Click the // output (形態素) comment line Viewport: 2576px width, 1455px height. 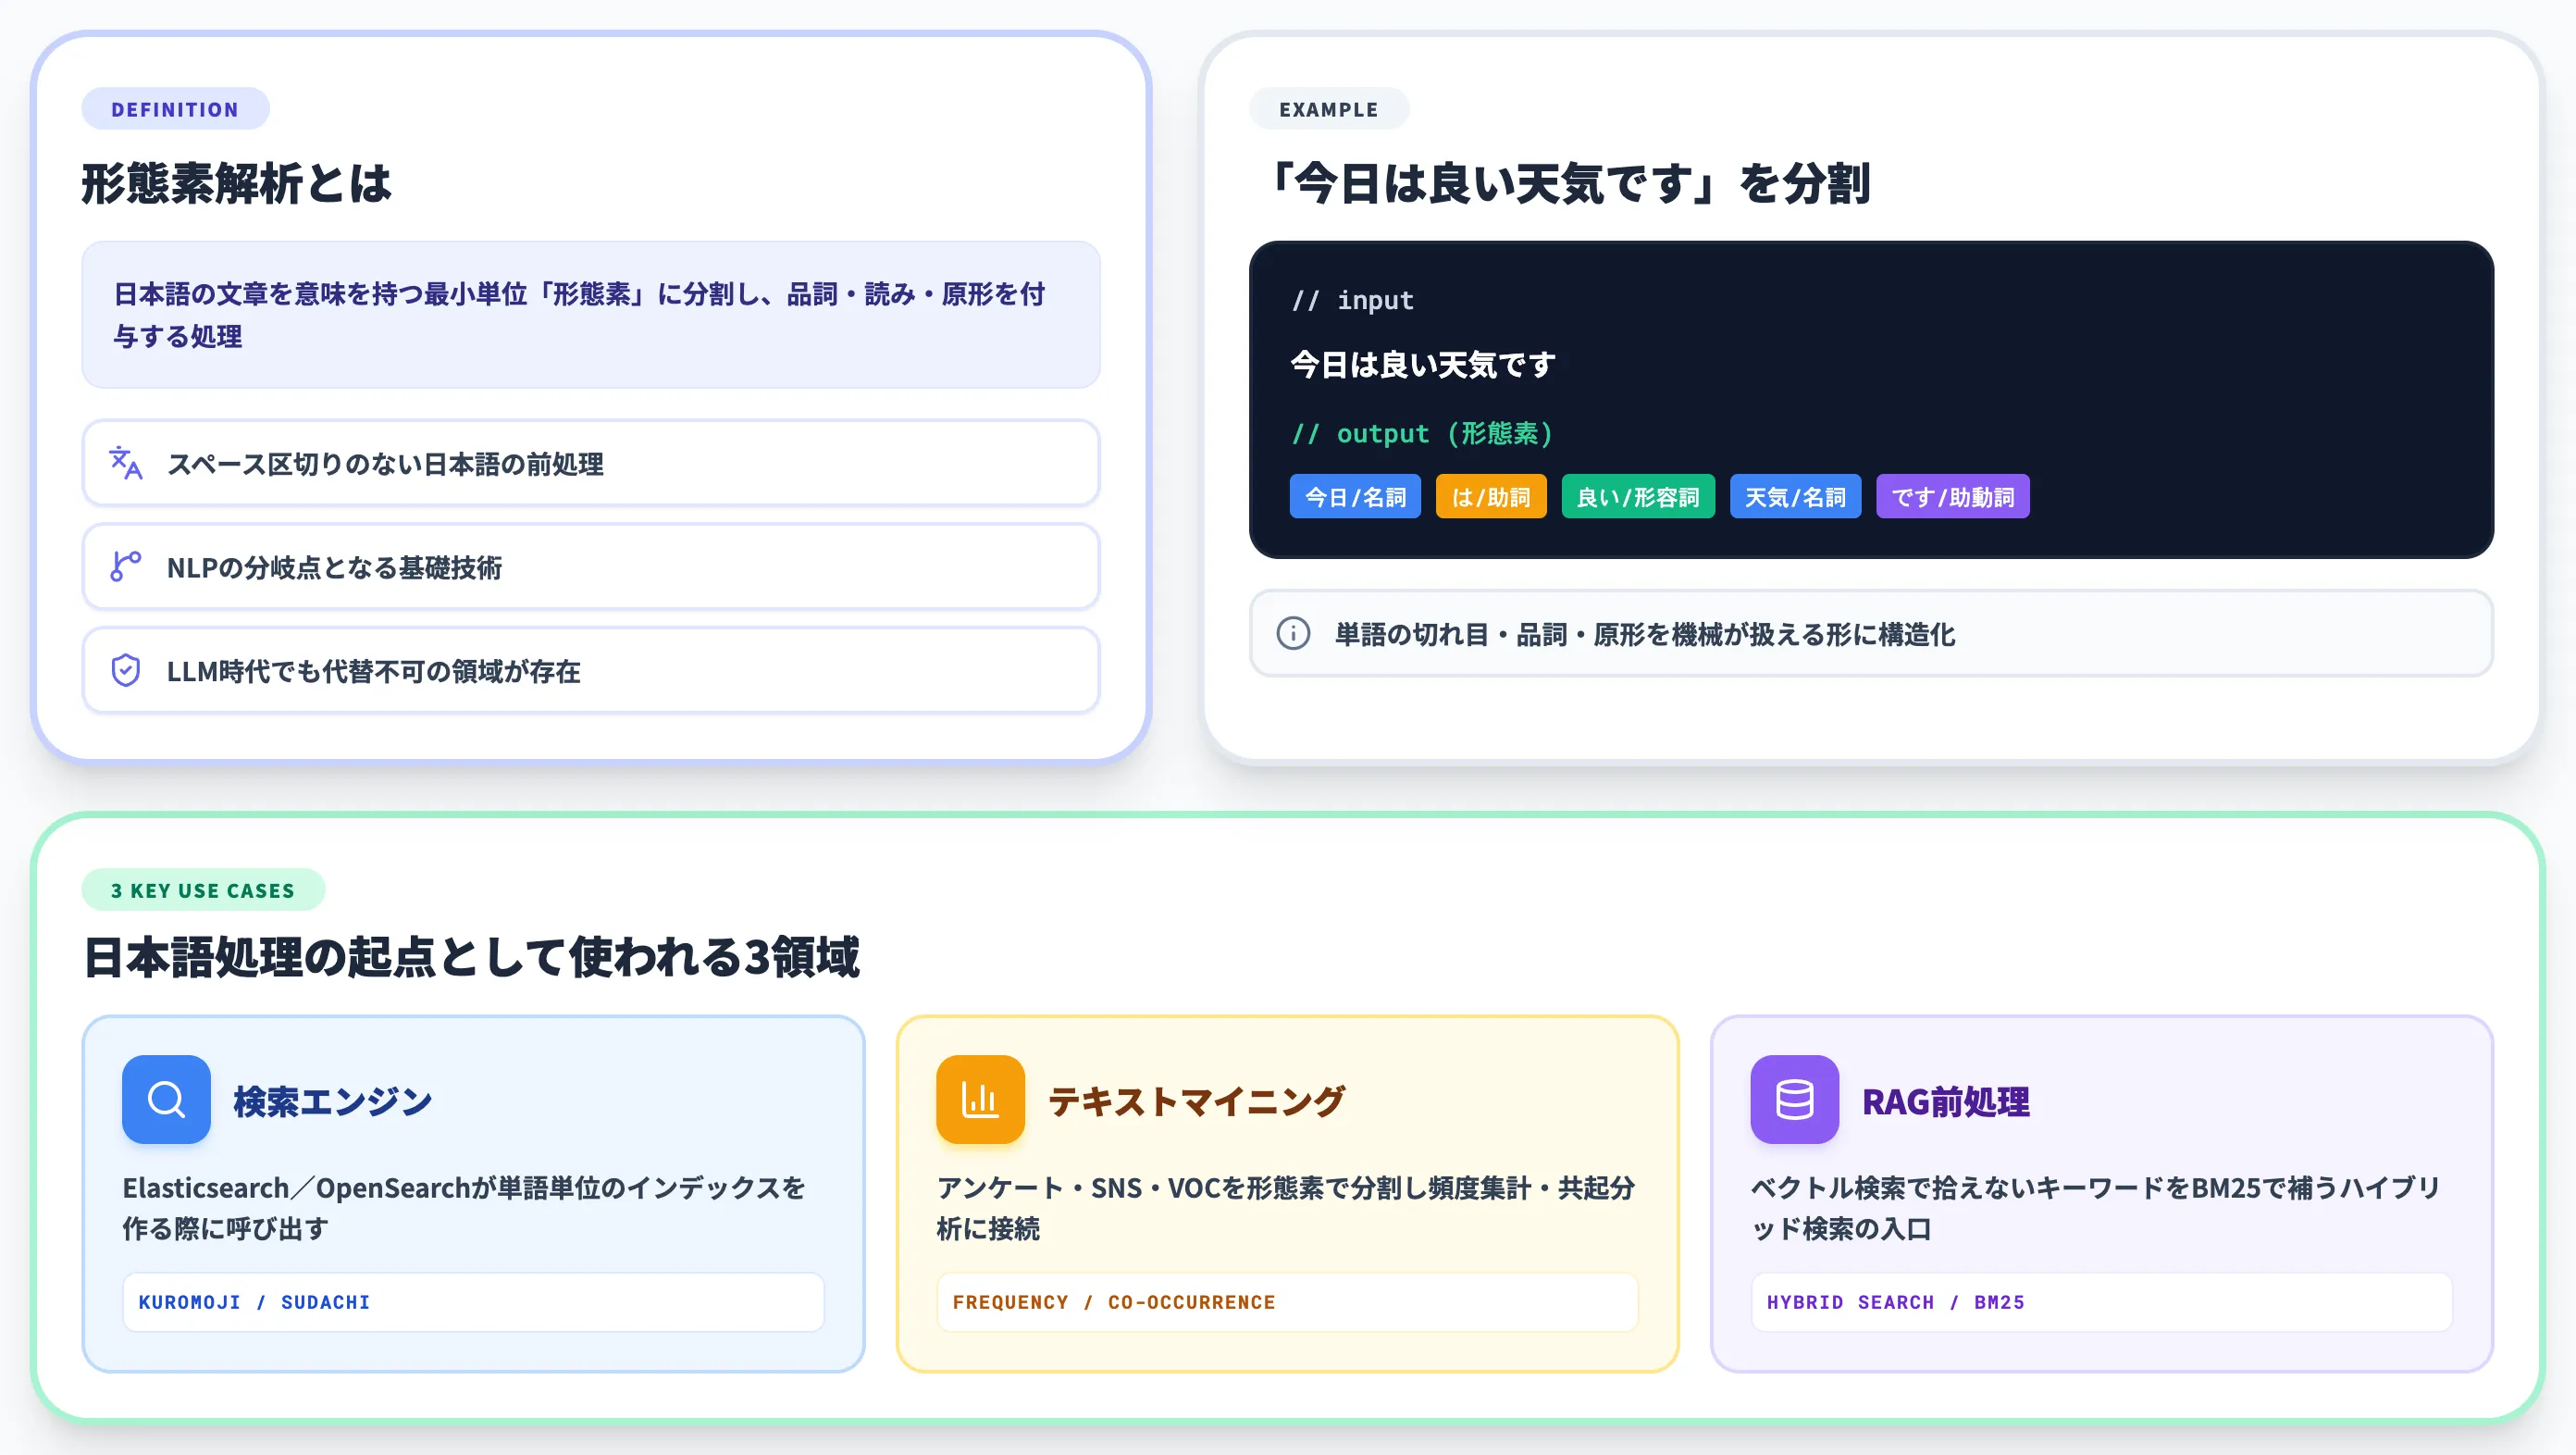click(1422, 433)
